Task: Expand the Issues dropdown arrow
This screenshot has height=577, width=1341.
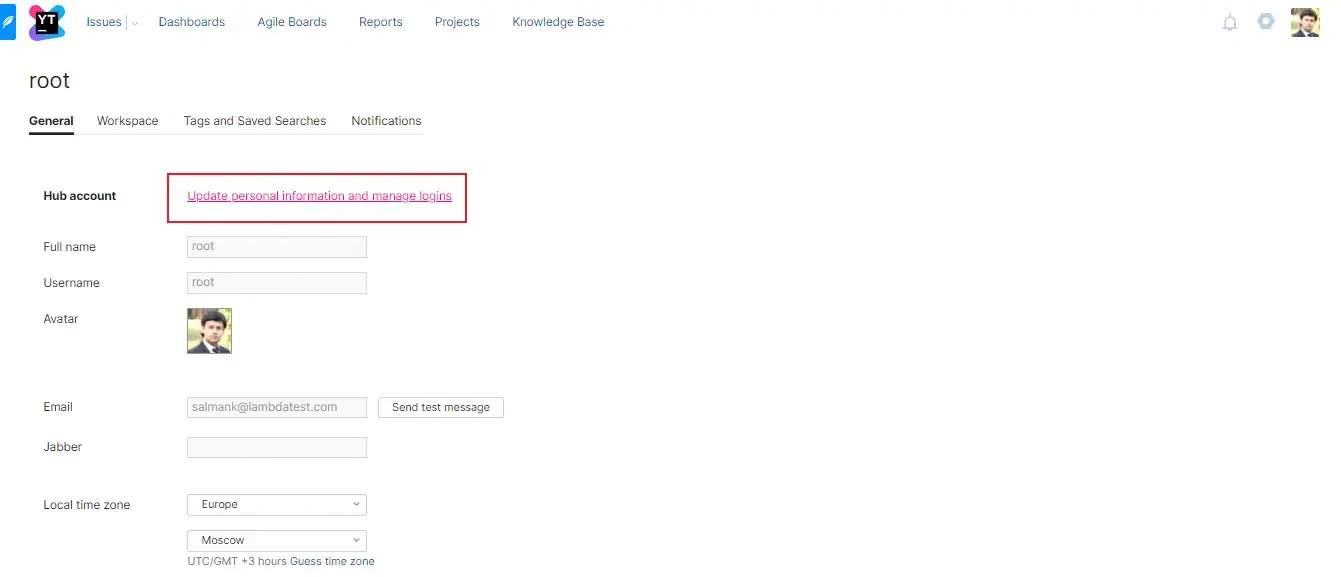Action: click(135, 22)
